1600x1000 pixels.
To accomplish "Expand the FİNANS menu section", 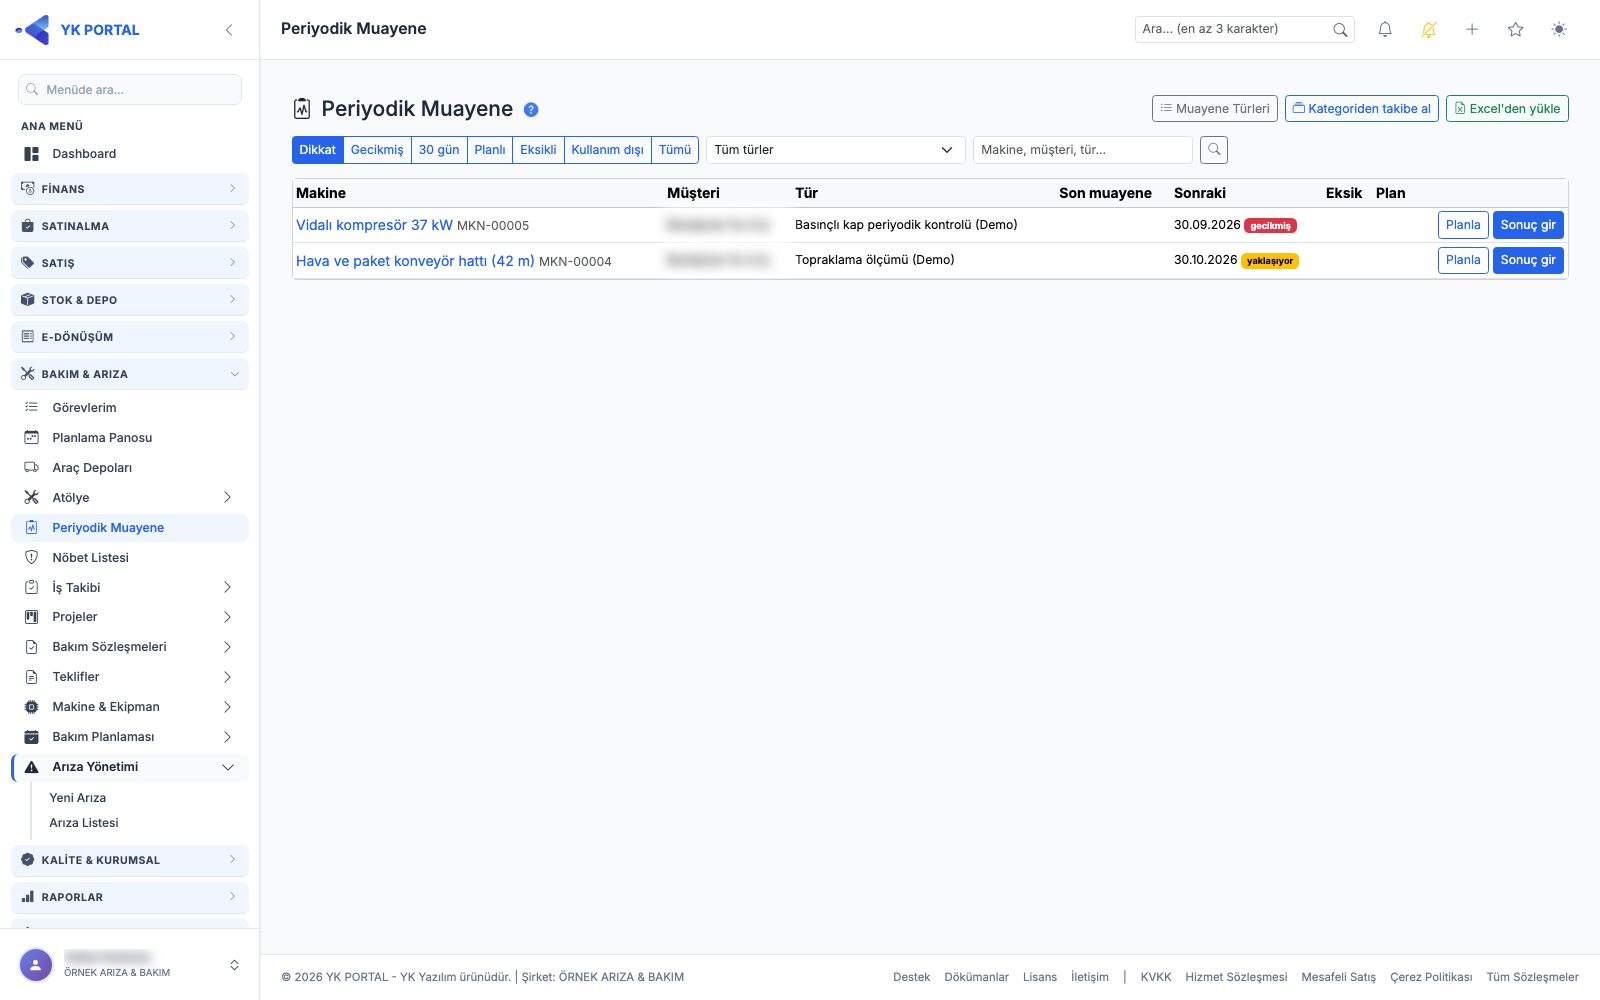I will click(130, 189).
